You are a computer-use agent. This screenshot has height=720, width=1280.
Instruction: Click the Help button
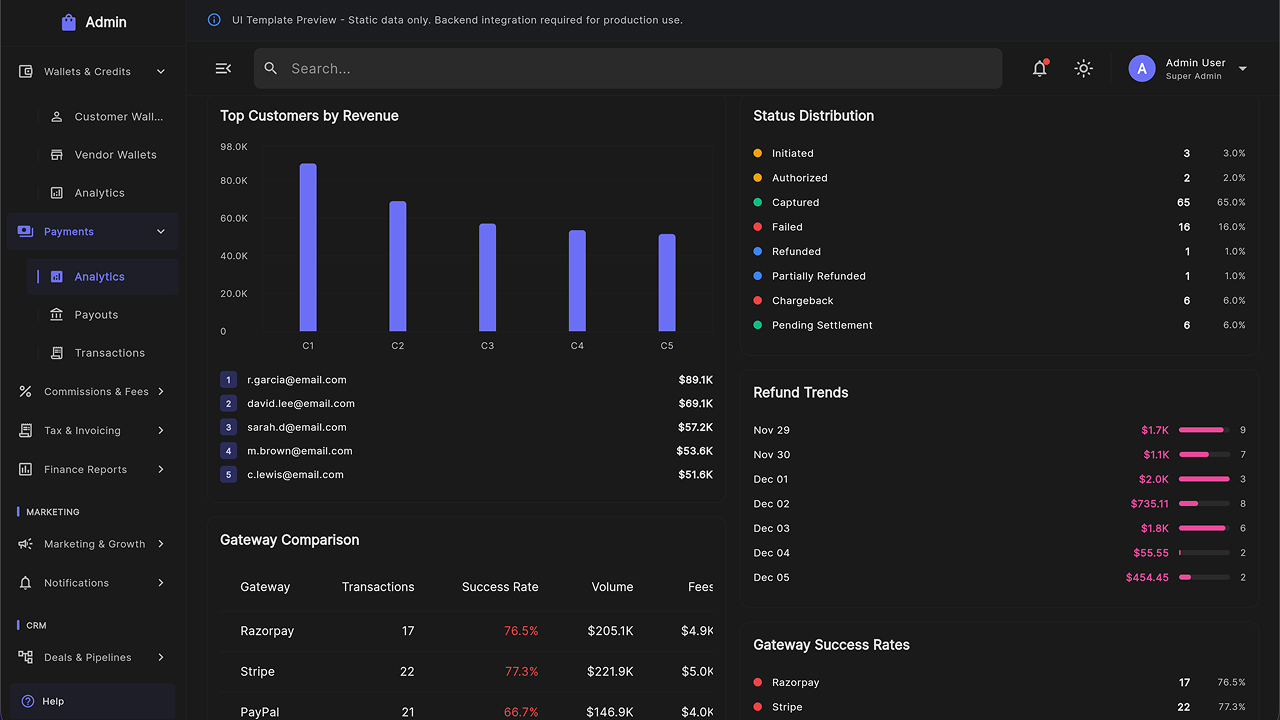point(93,701)
